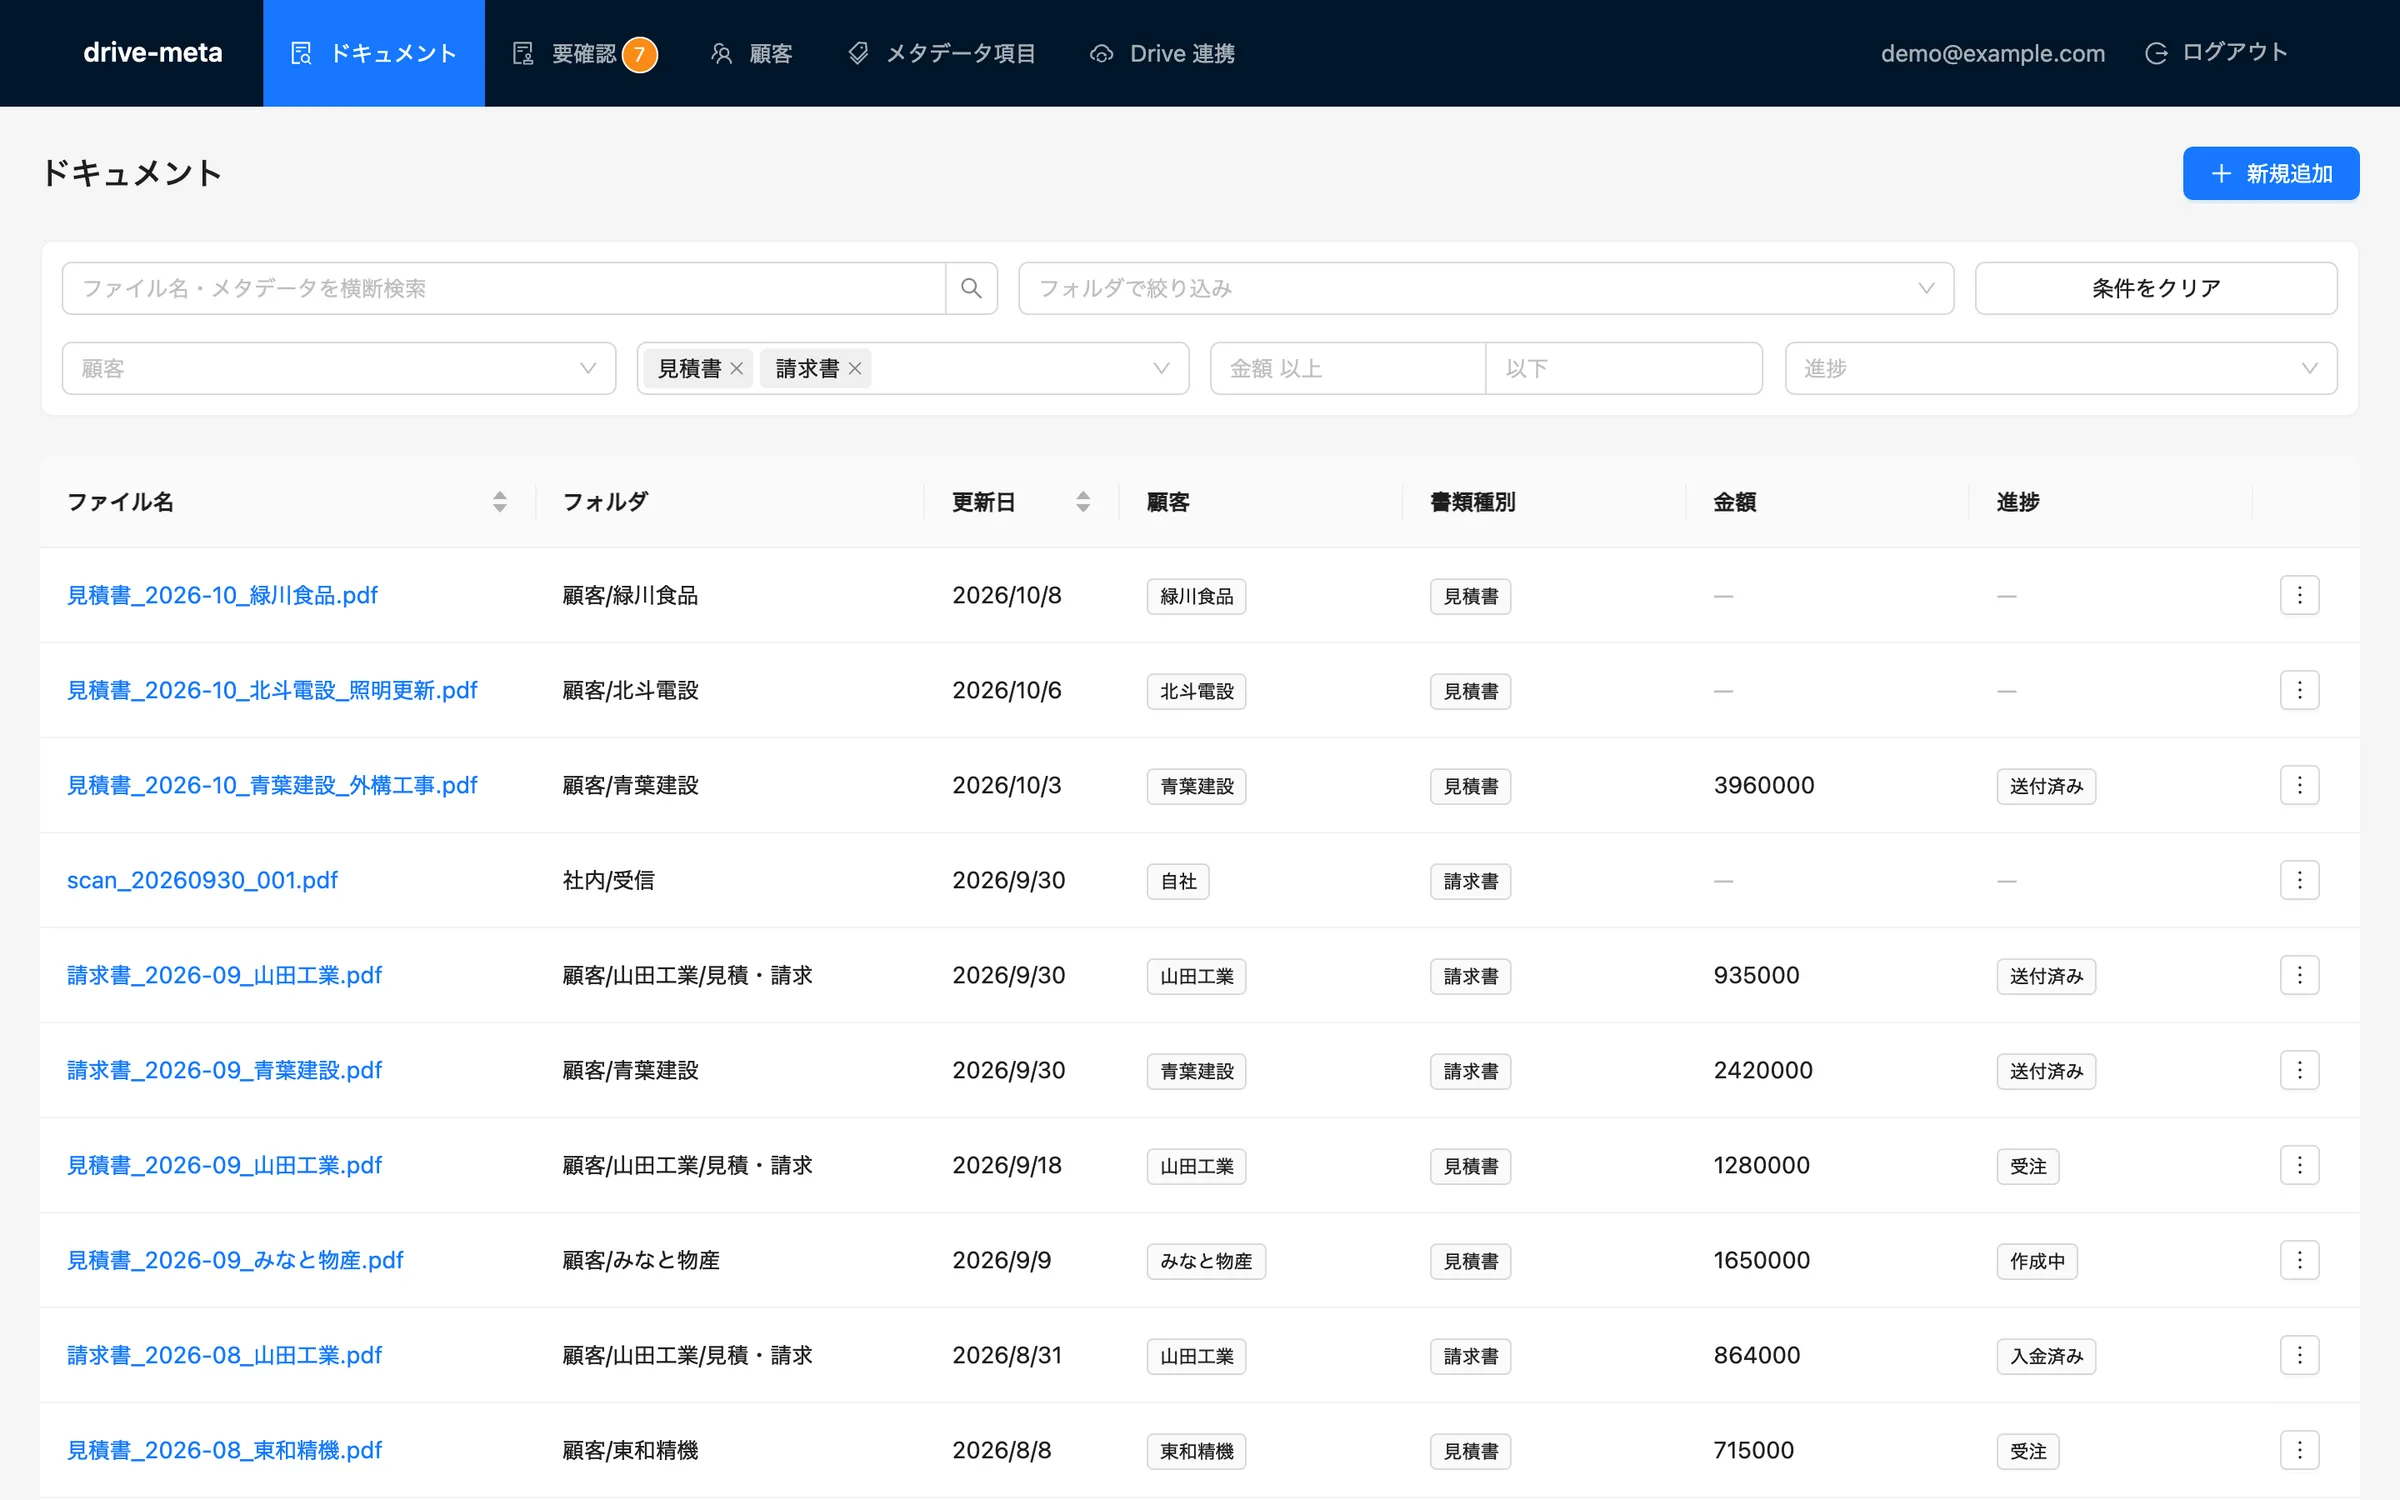
Task: Click the 自社 customer tag
Action: pos(1178,881)
